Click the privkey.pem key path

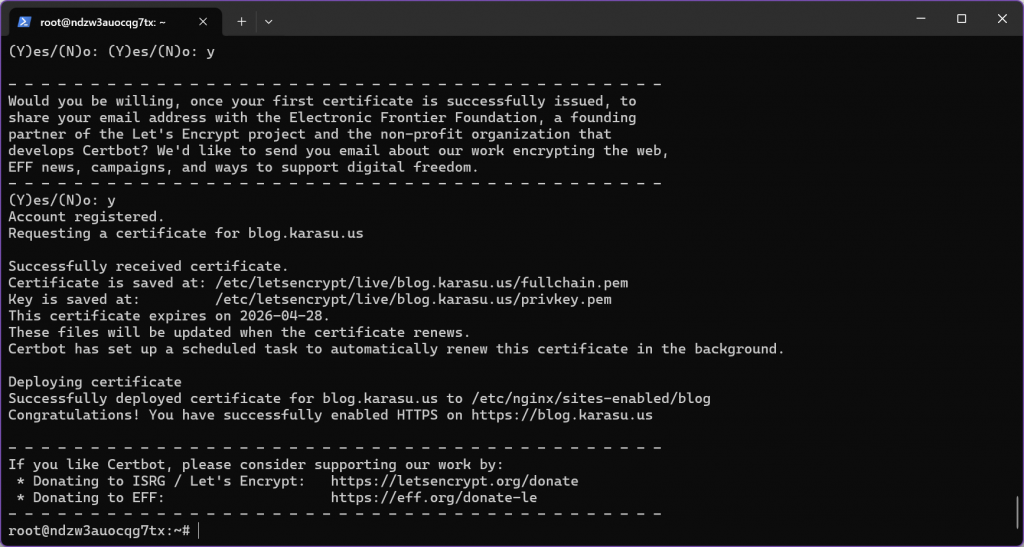(413, 299)
